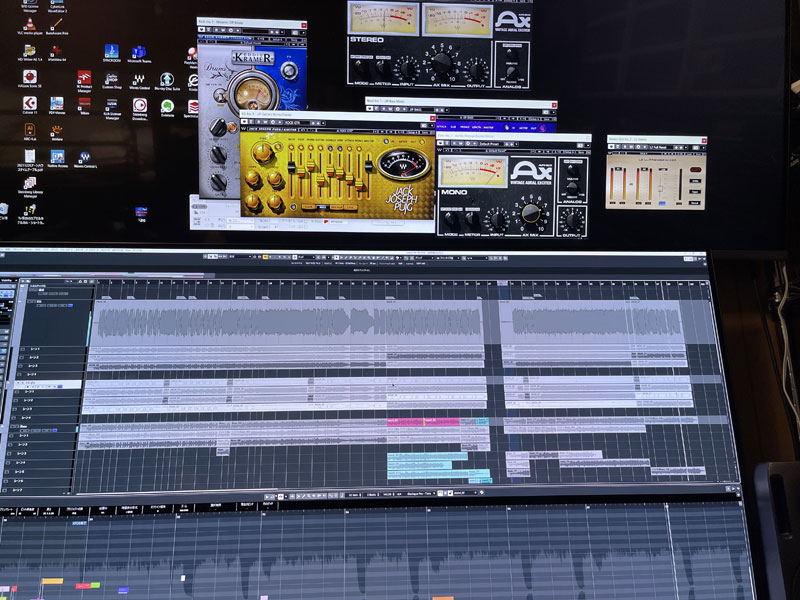The image size is (800, 600).
Task: Launch the Custom Shop desktop icon
Action: point(112,81)
